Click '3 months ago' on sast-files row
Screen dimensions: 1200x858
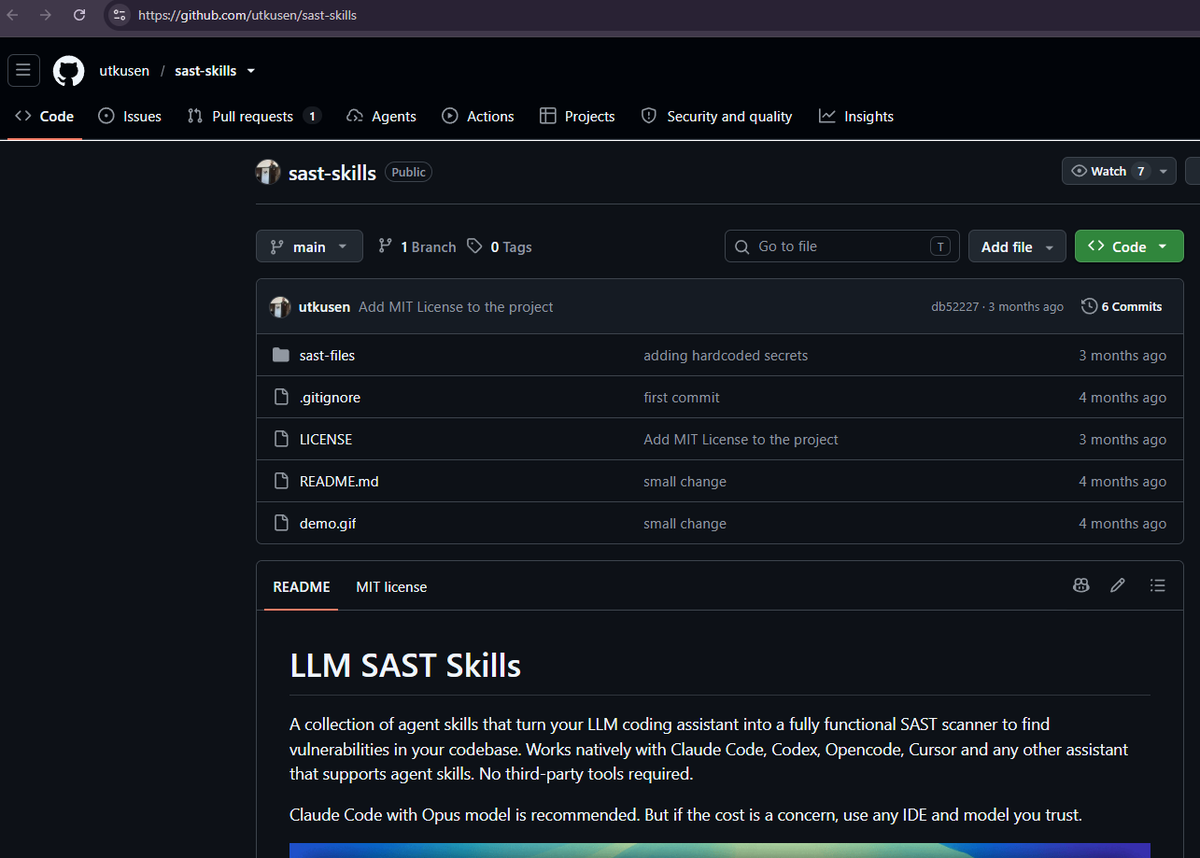1122,355
